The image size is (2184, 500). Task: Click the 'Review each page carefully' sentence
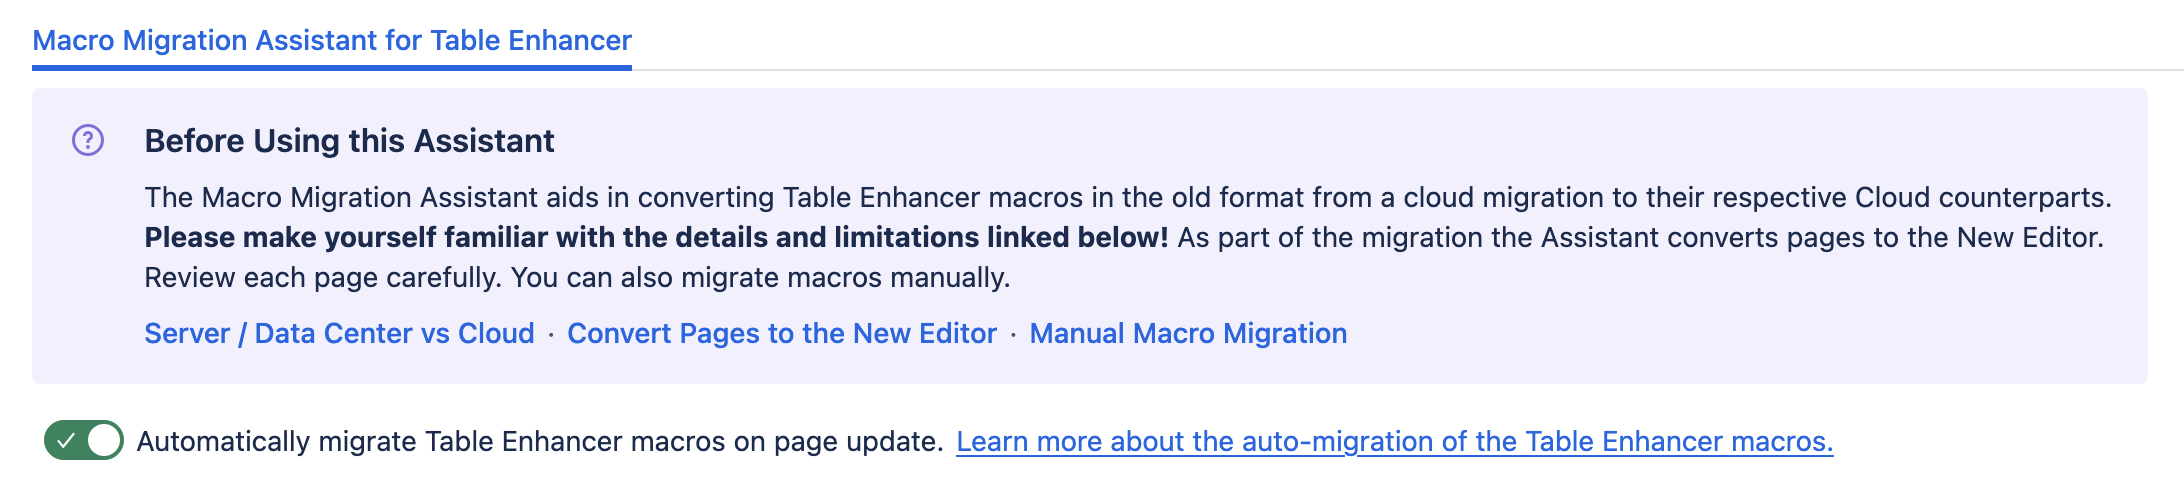[x=322, y=277]
